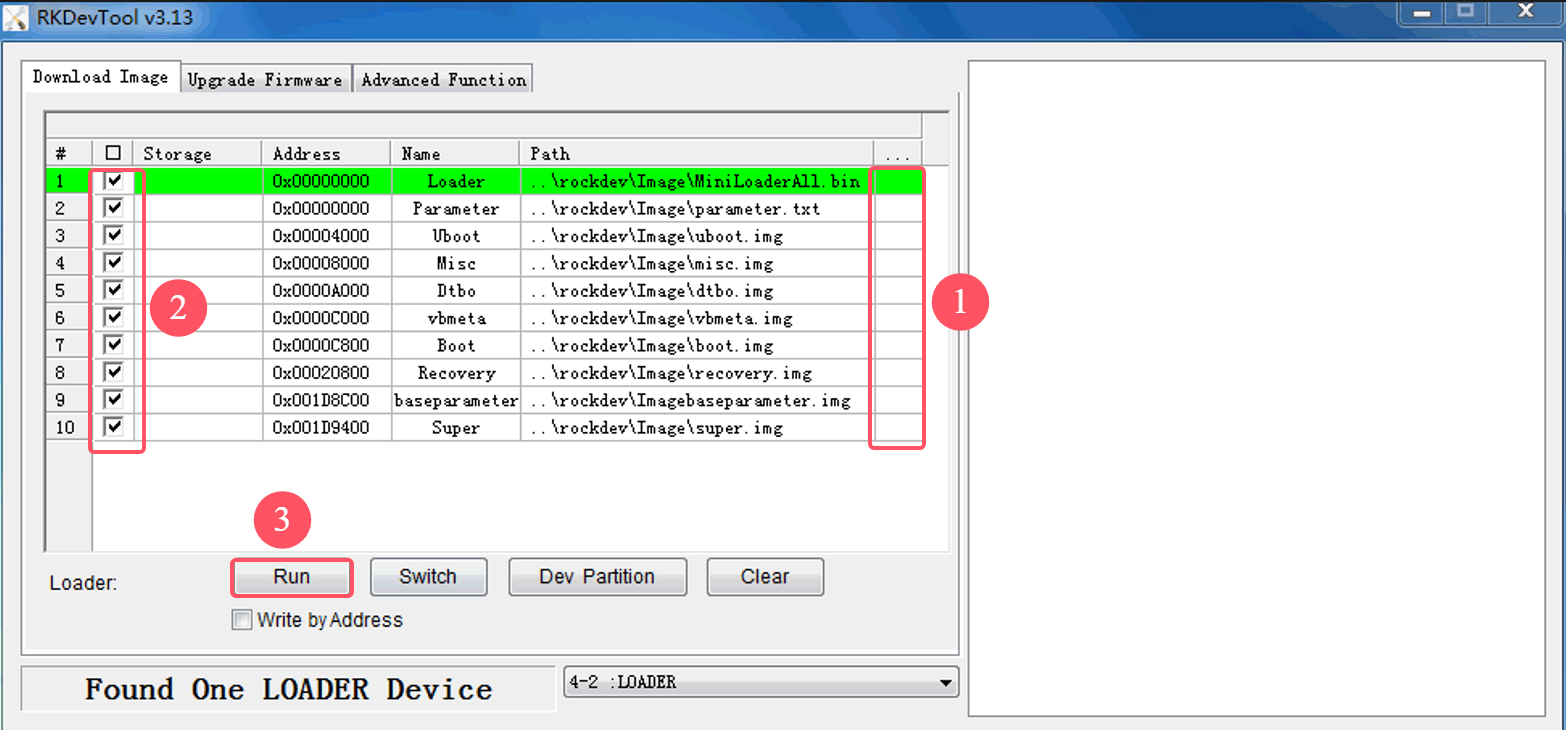
Task: Click address 0x0000C800 cell
Action: point(326,345)
